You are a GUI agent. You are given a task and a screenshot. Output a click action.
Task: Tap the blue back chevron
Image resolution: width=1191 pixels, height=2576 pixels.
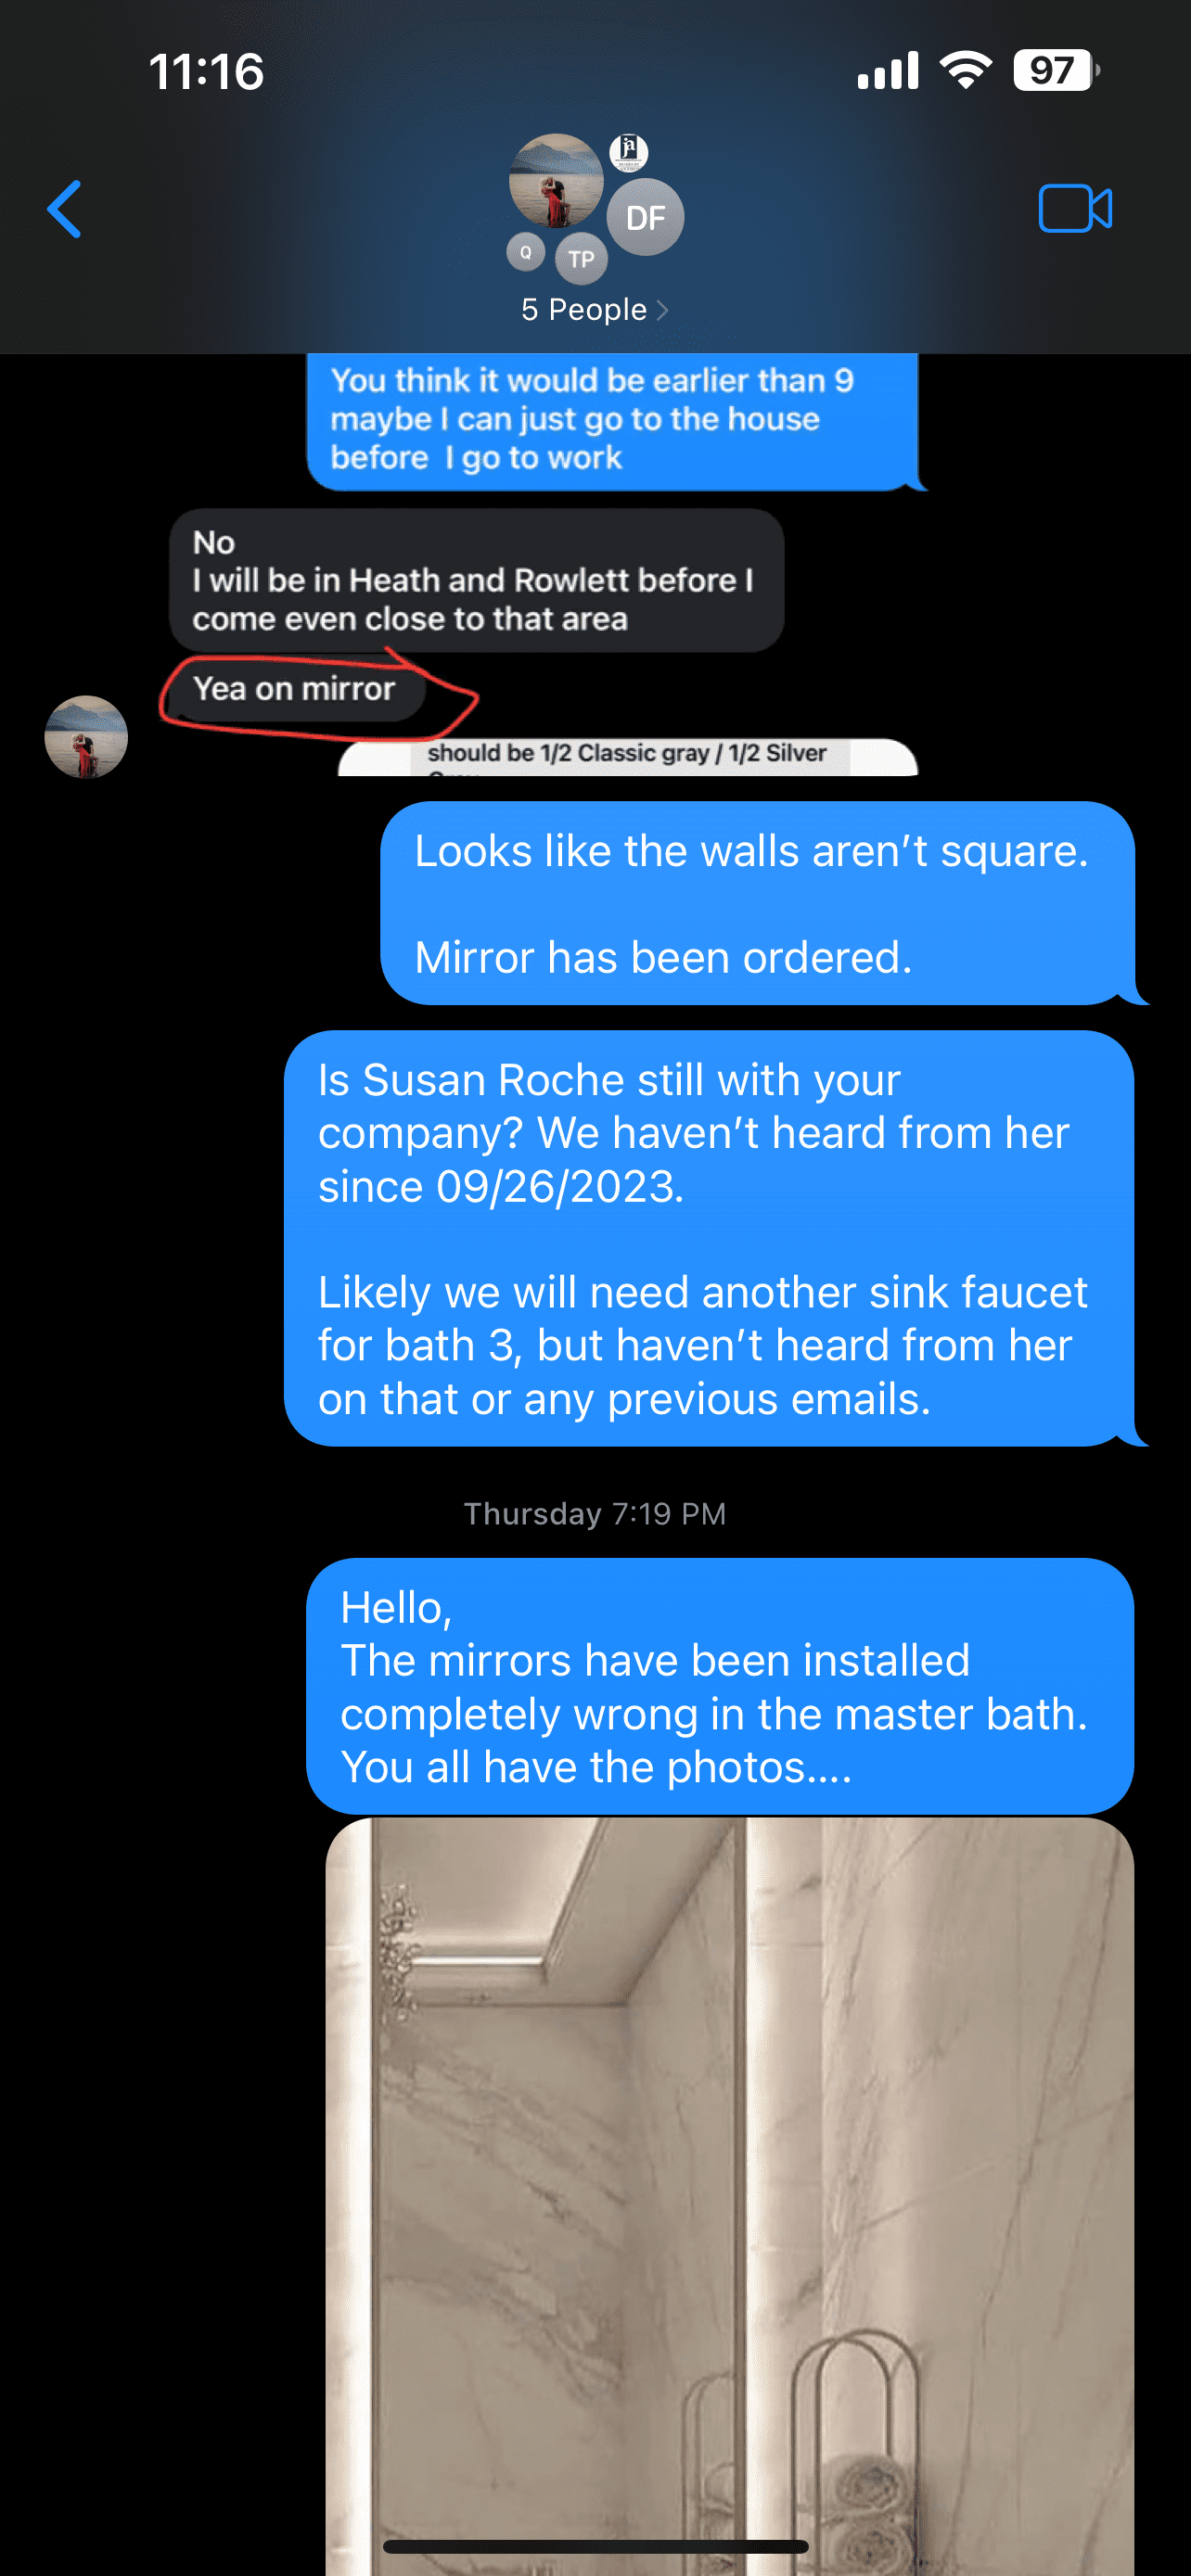65,210
